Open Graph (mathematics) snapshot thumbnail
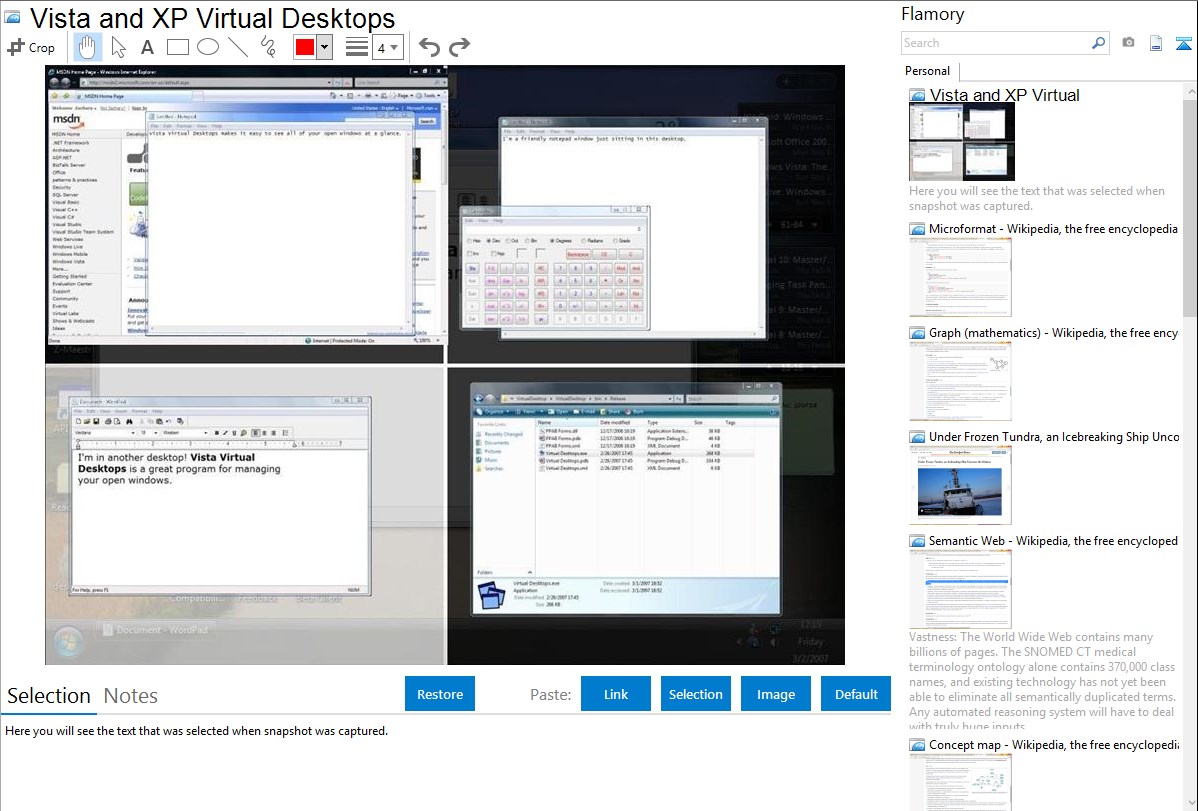Viewport: 1198px width, 811px height. click(x=960, y=381)
